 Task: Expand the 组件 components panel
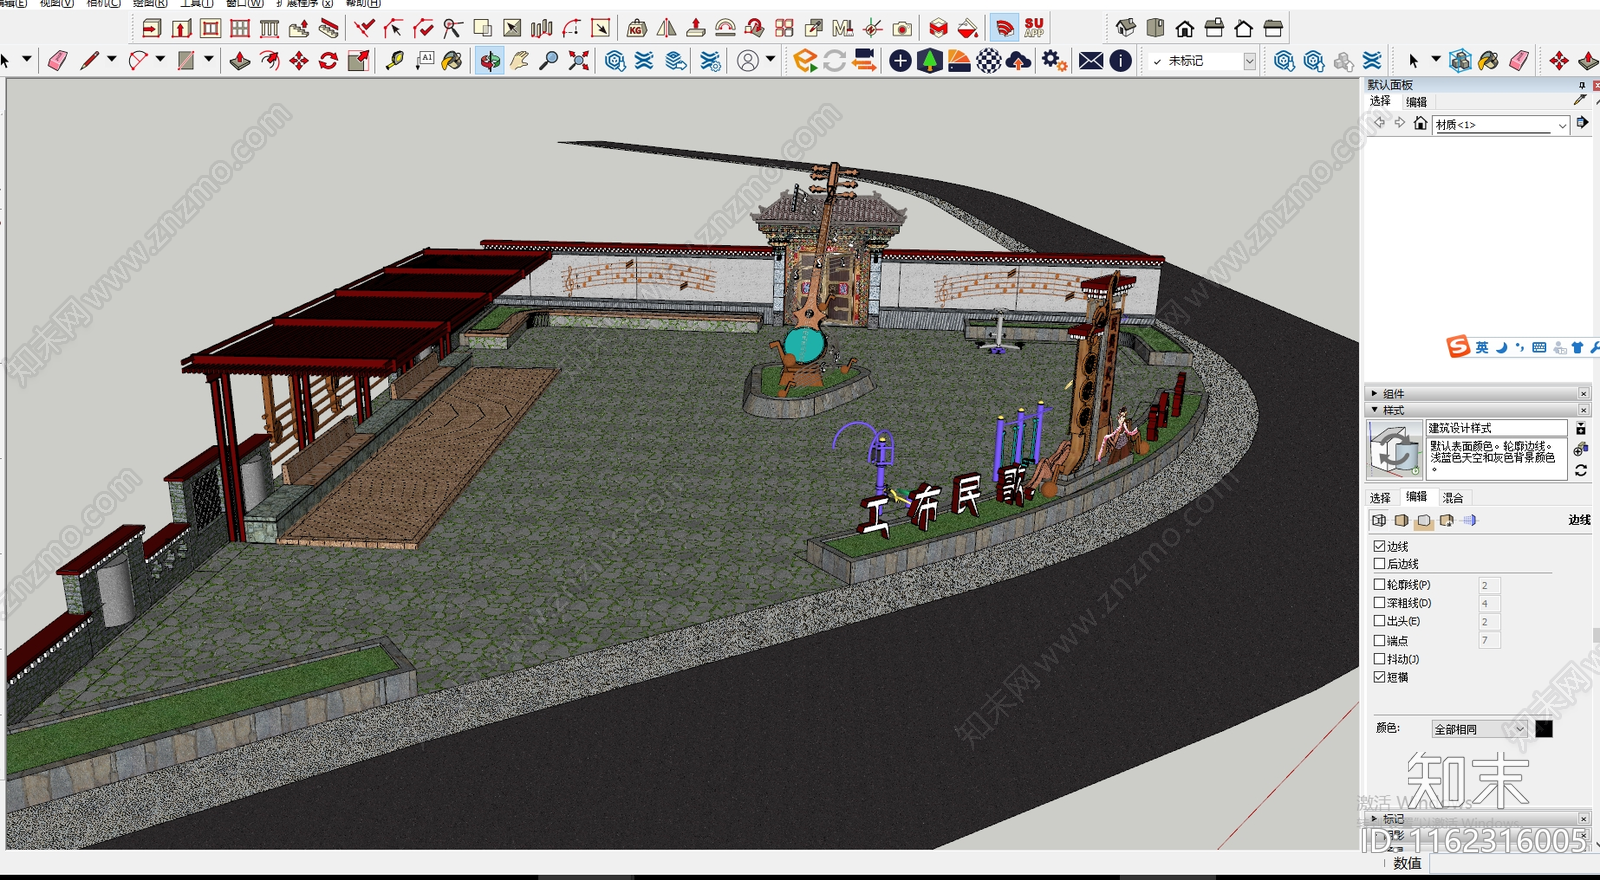tap(1375, 394)
